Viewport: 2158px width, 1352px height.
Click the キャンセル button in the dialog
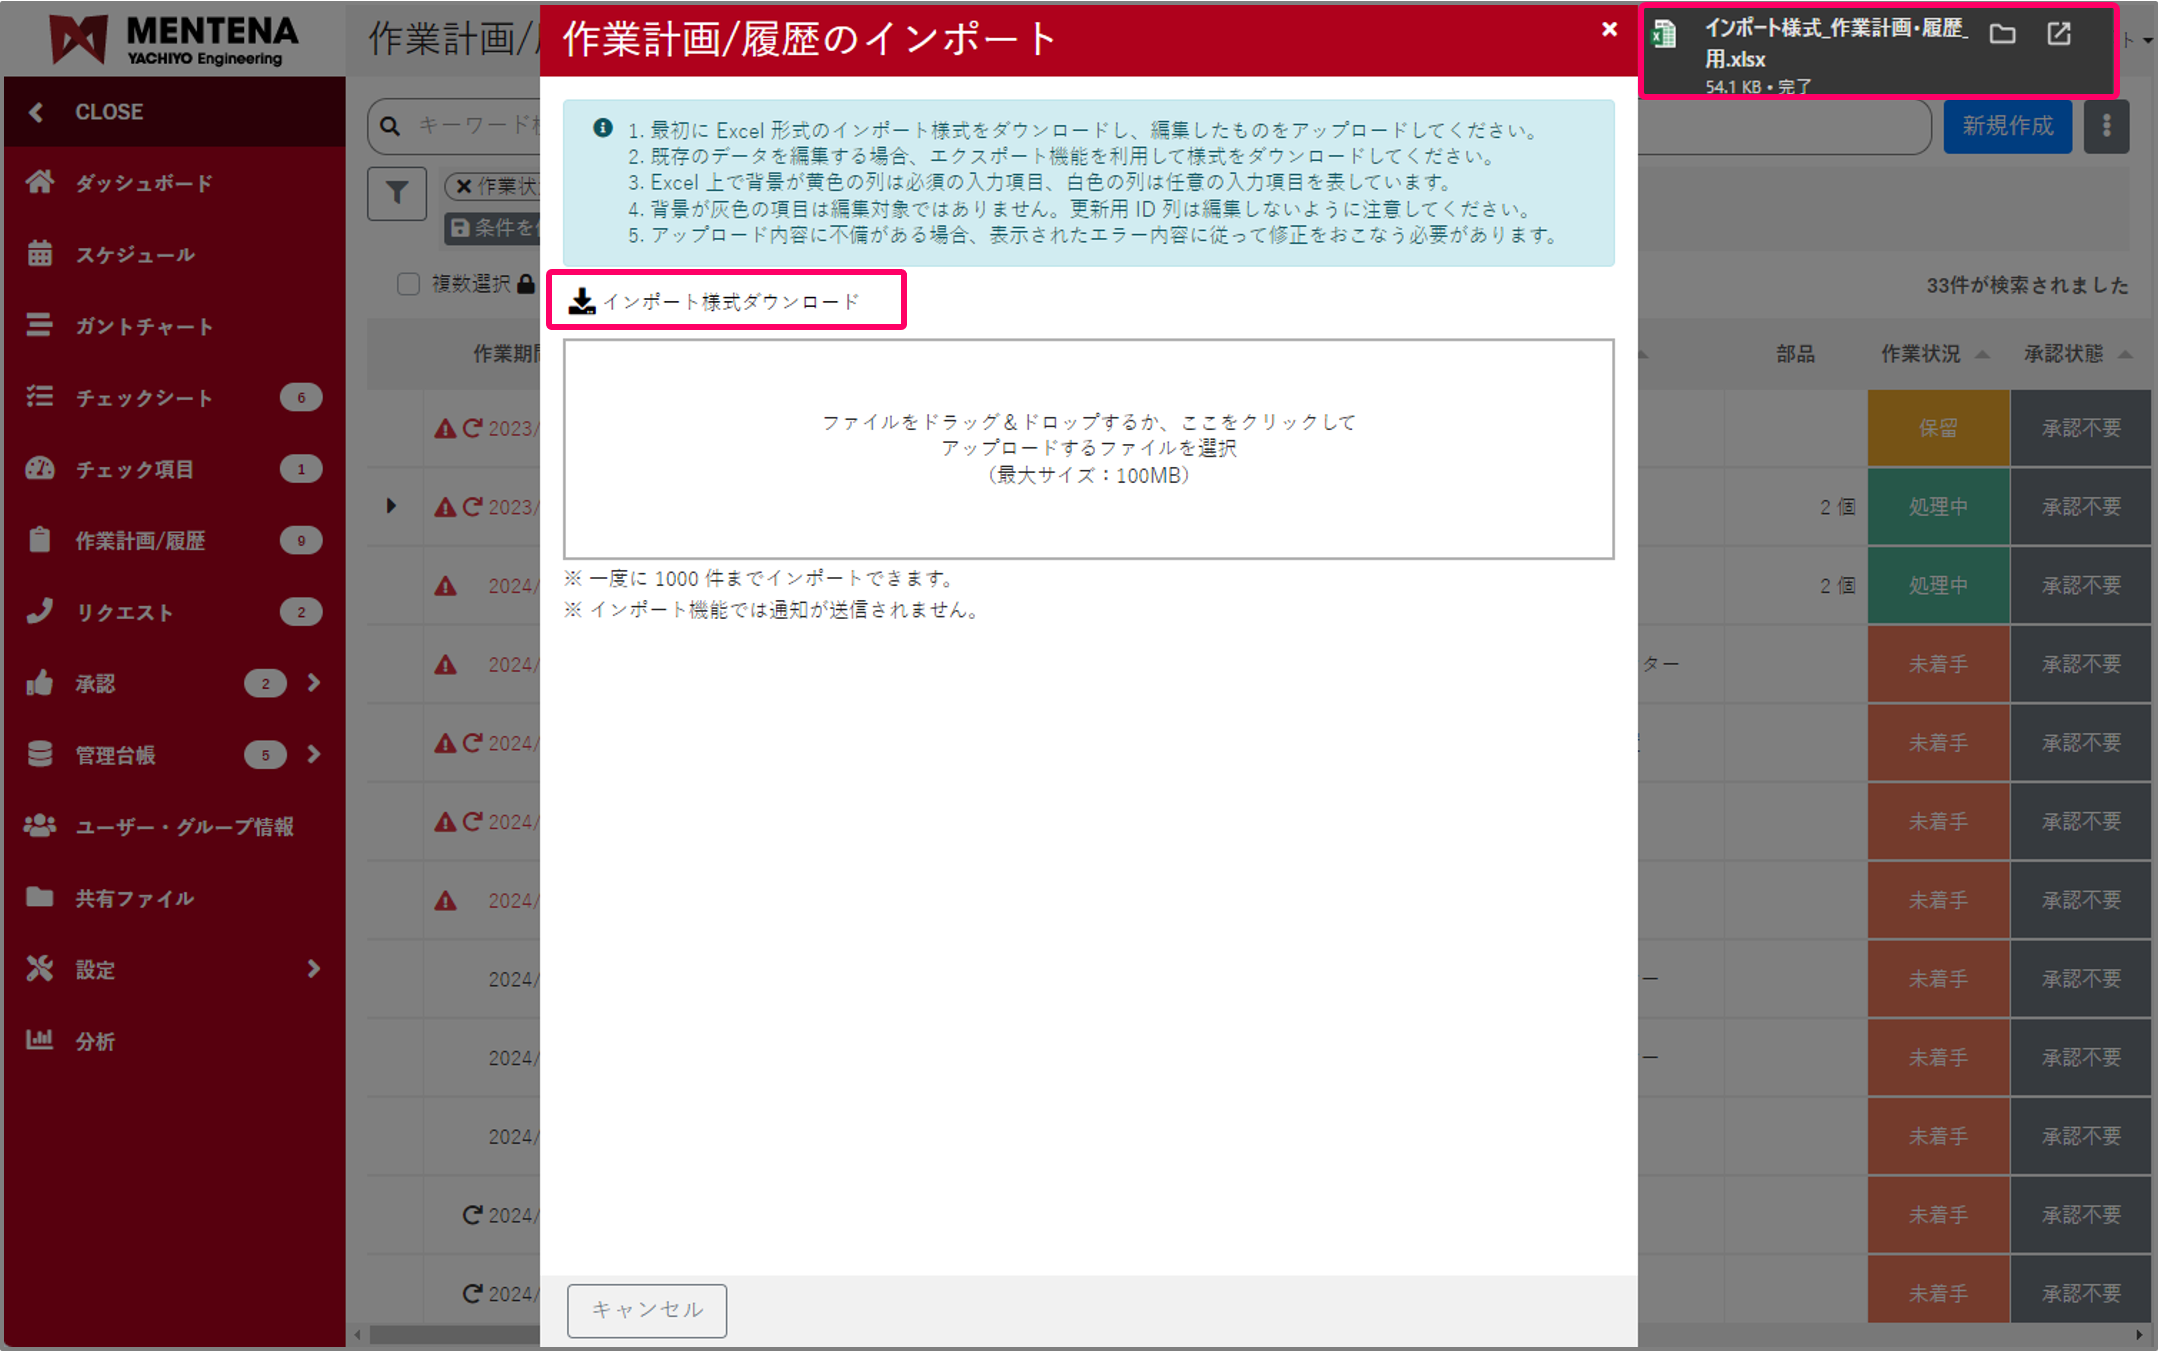(x=646, y=1310)
